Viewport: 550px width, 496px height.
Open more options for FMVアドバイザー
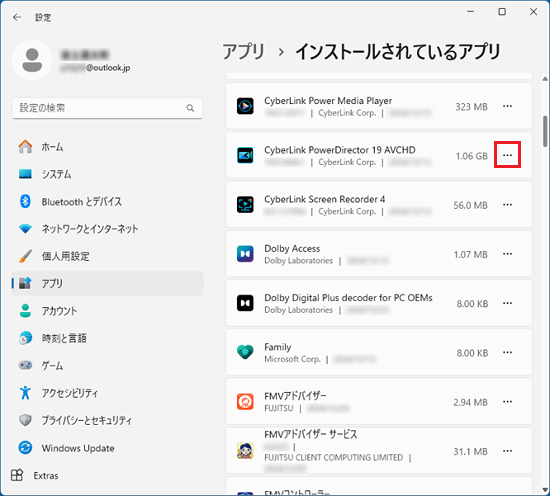[508, 402]
